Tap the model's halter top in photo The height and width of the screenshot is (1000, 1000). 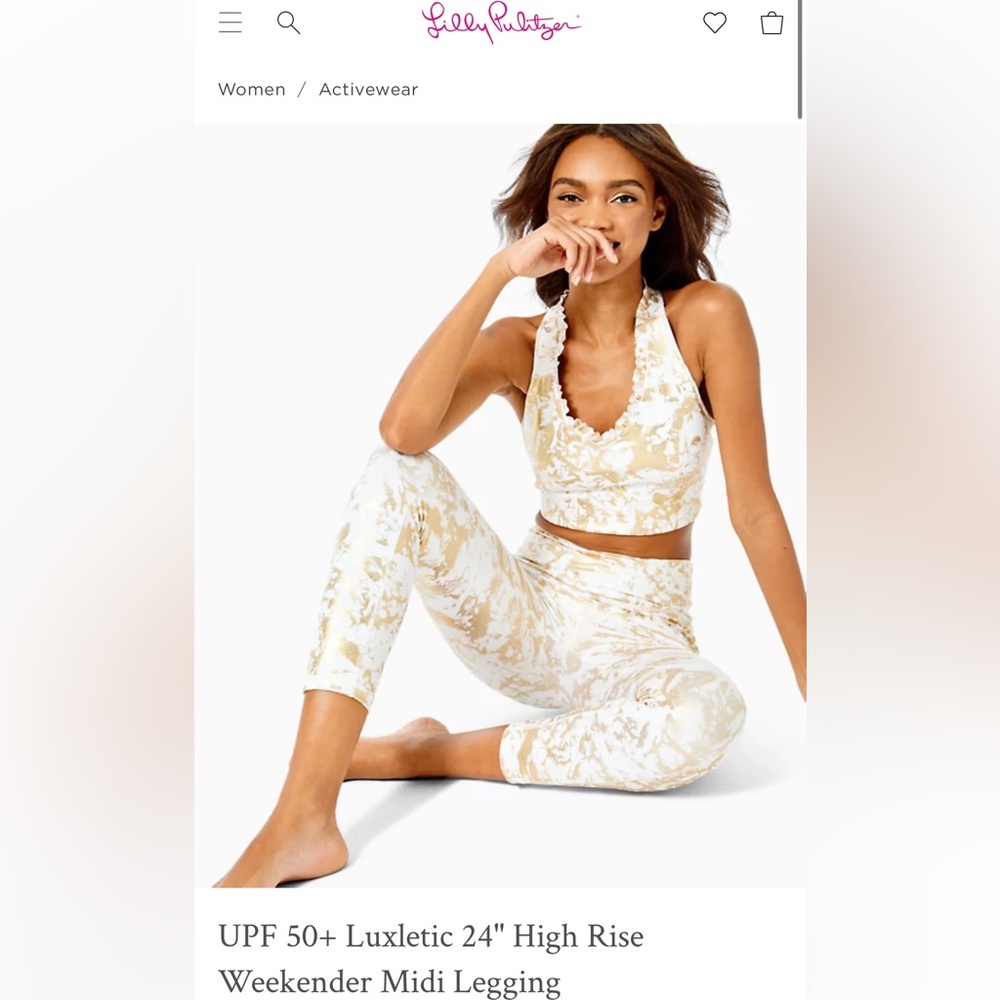[x=617, y=434]
